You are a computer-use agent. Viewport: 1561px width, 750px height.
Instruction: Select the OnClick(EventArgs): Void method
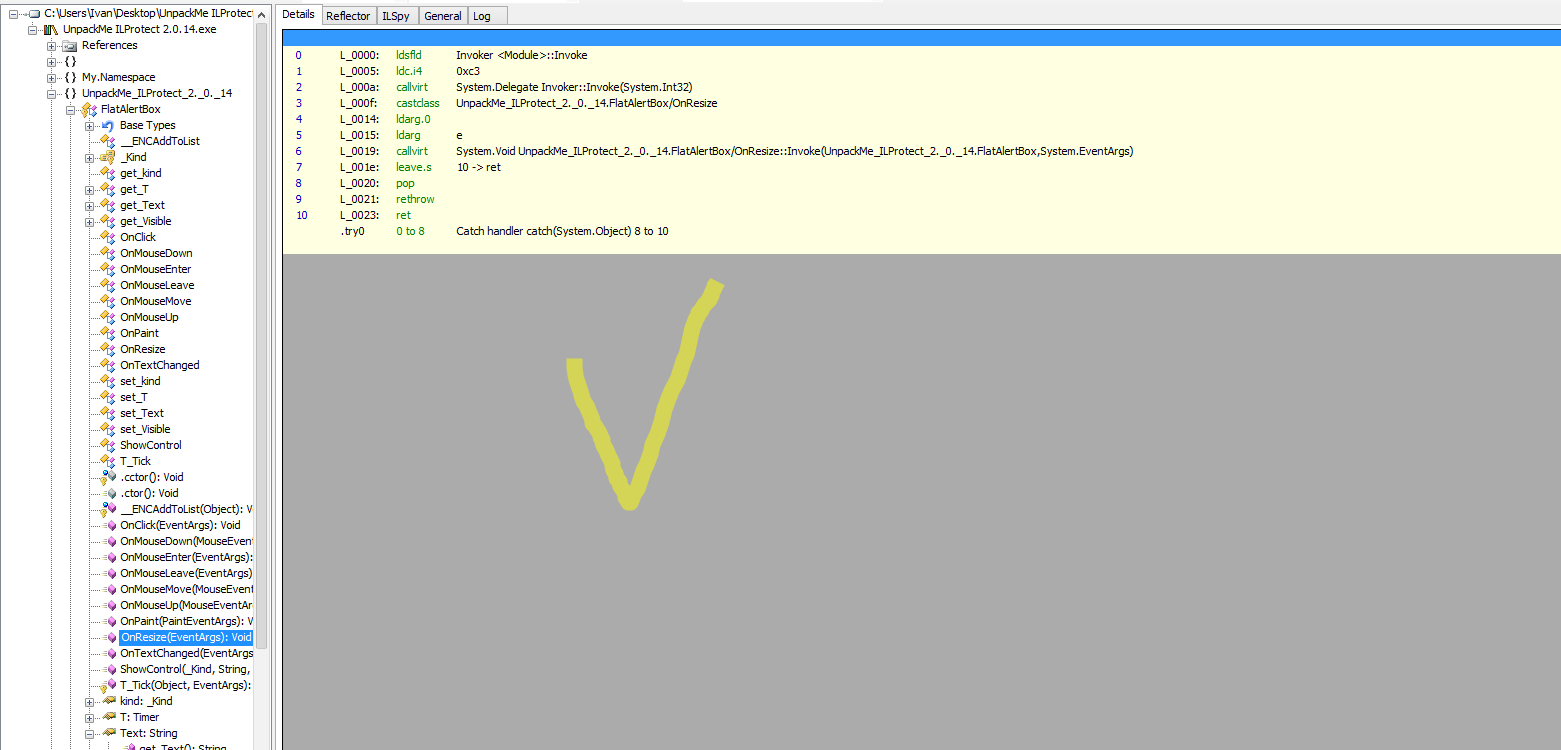[180, 525]
